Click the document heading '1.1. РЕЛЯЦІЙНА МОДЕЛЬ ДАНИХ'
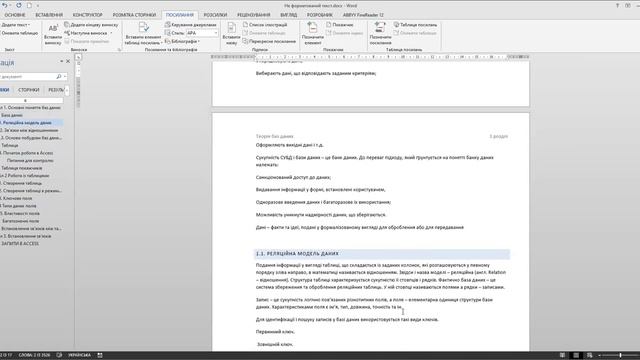This screenshot has width=640, height=360. pos(297,254)
